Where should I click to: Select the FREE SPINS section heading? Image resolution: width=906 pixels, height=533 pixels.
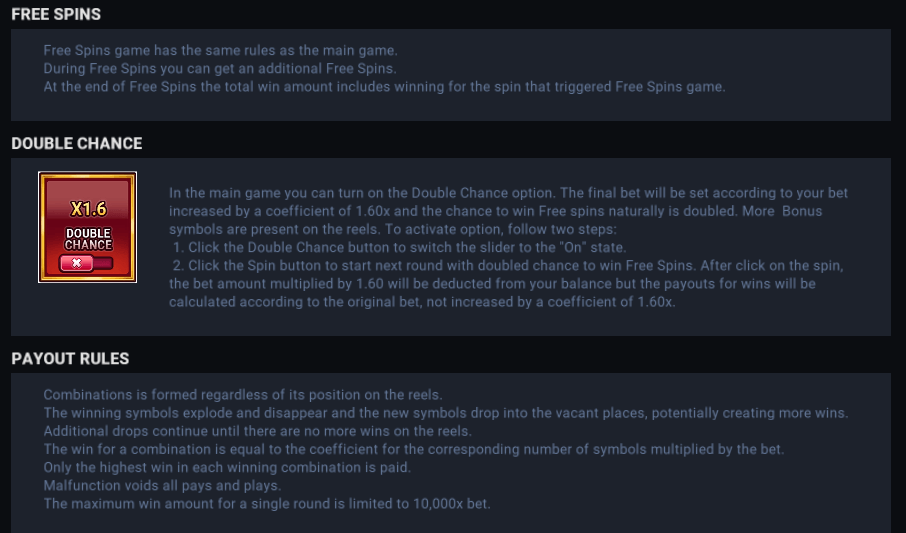56,15
